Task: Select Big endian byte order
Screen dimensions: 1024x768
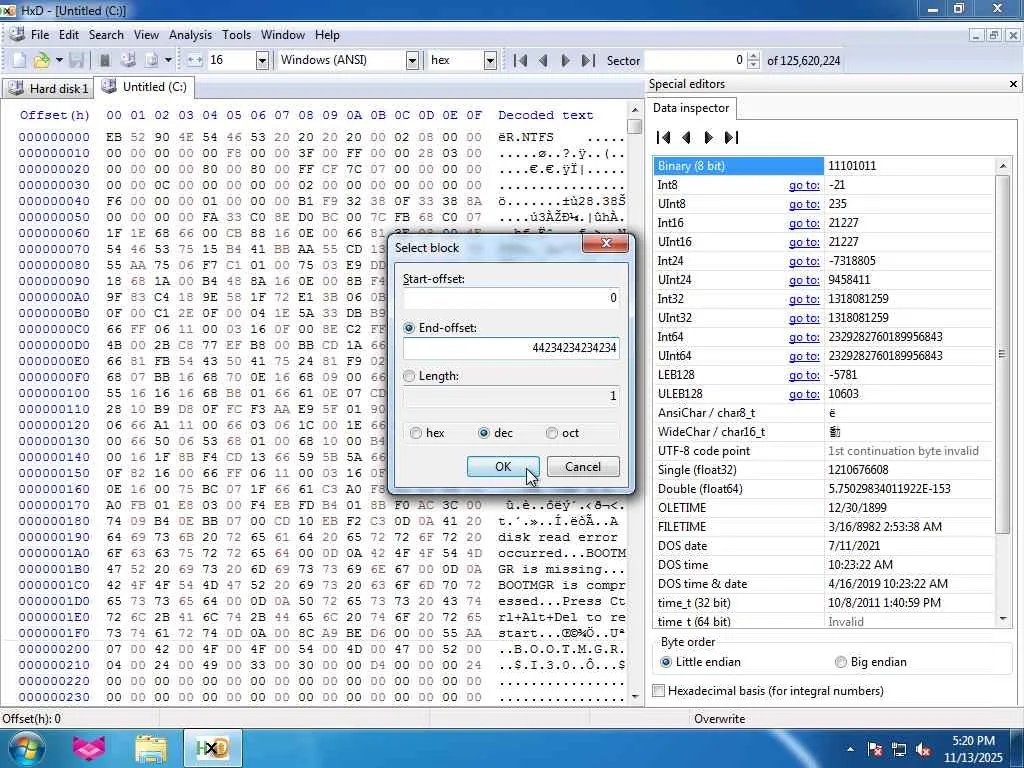Action: click(x=871, y=662)
